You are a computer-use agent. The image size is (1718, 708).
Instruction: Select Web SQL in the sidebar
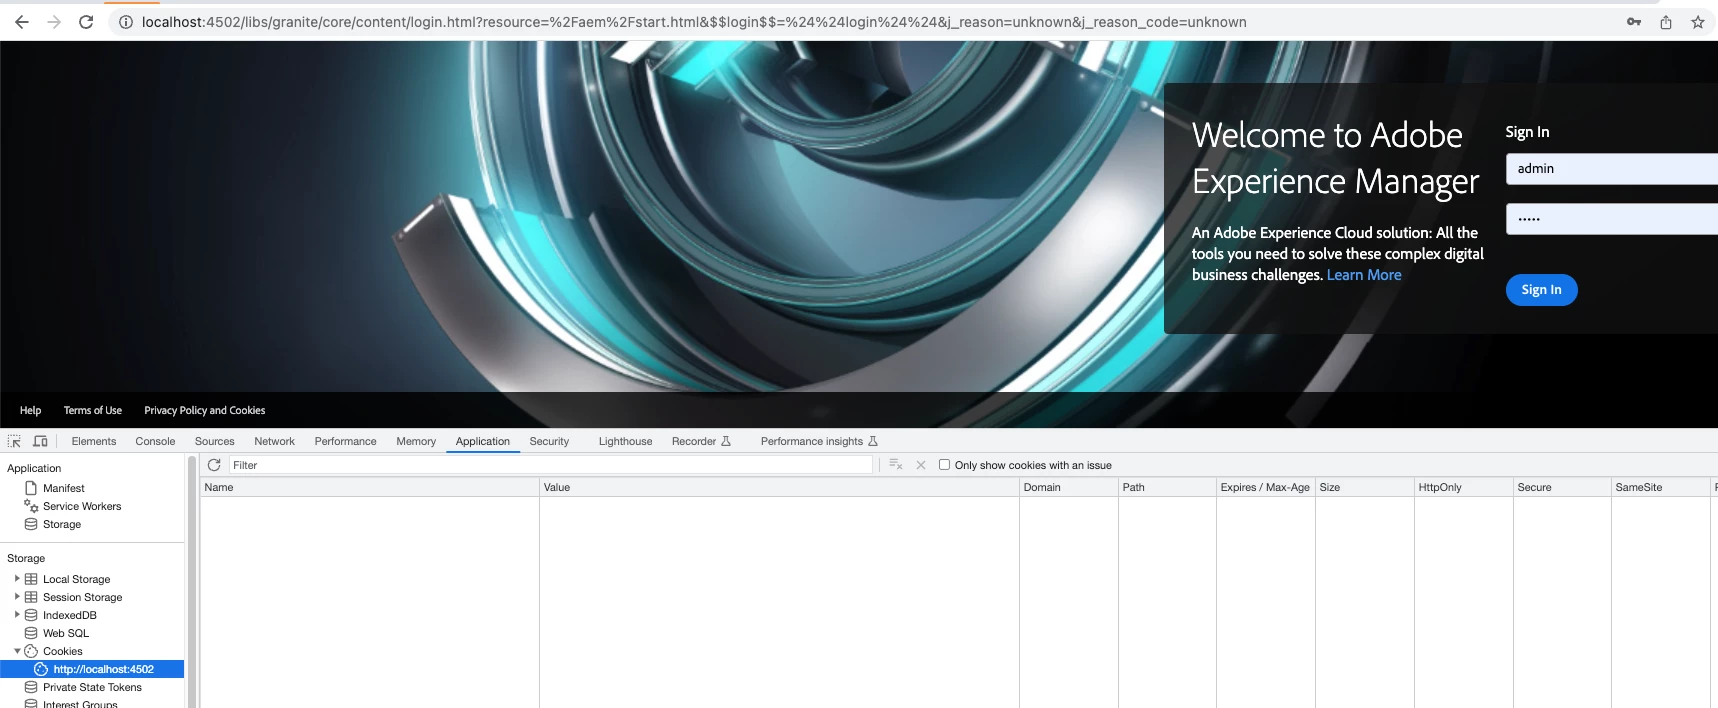pos(66,633)
